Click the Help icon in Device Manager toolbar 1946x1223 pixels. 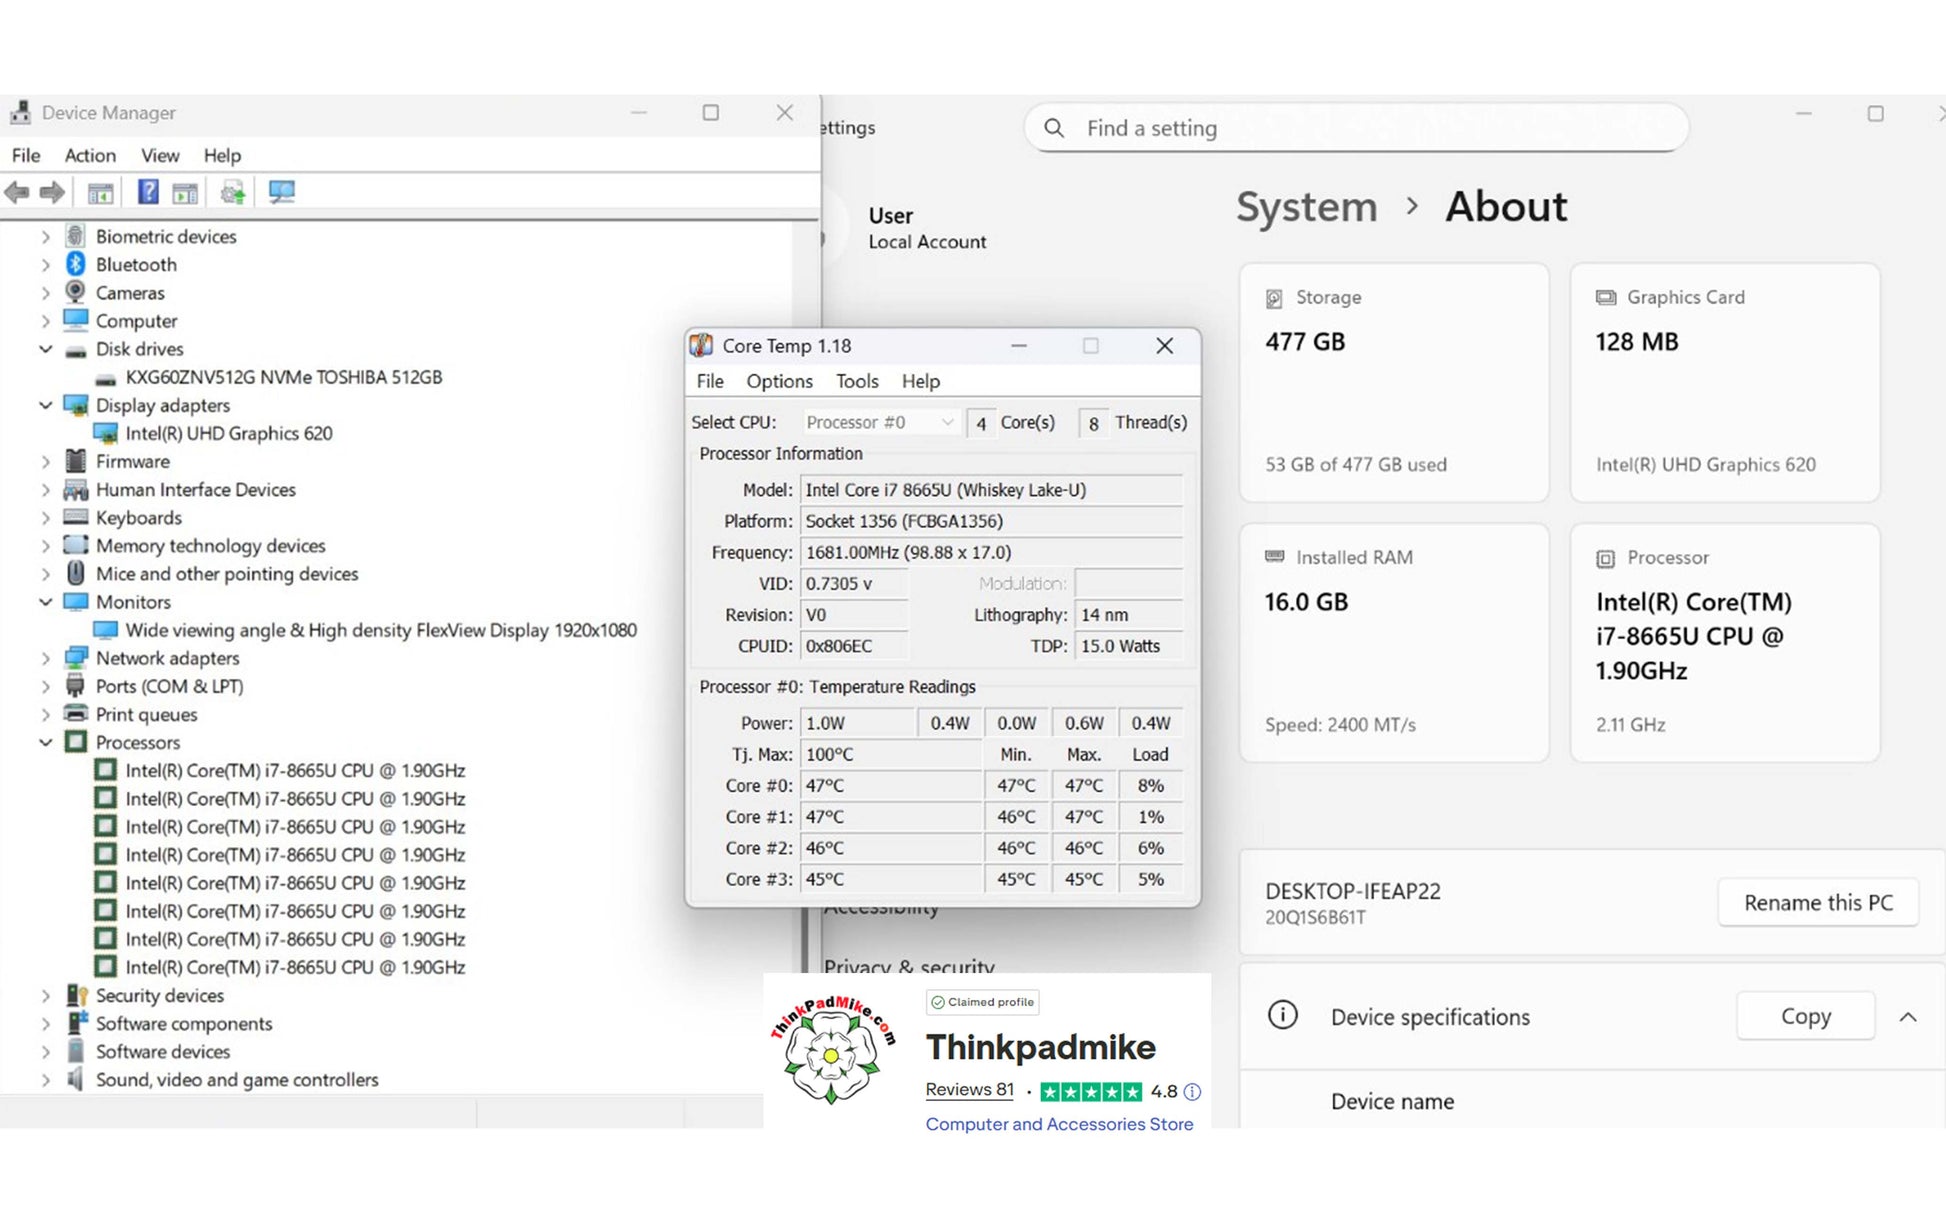(148, 192)
